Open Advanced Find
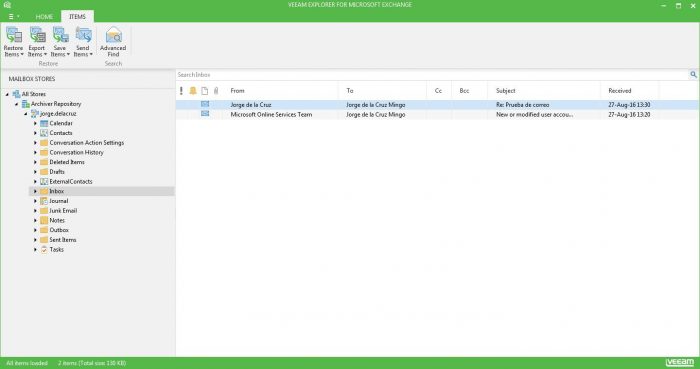Image resolution: width=700 pixels, height=369 pixels. click(113, 41)
